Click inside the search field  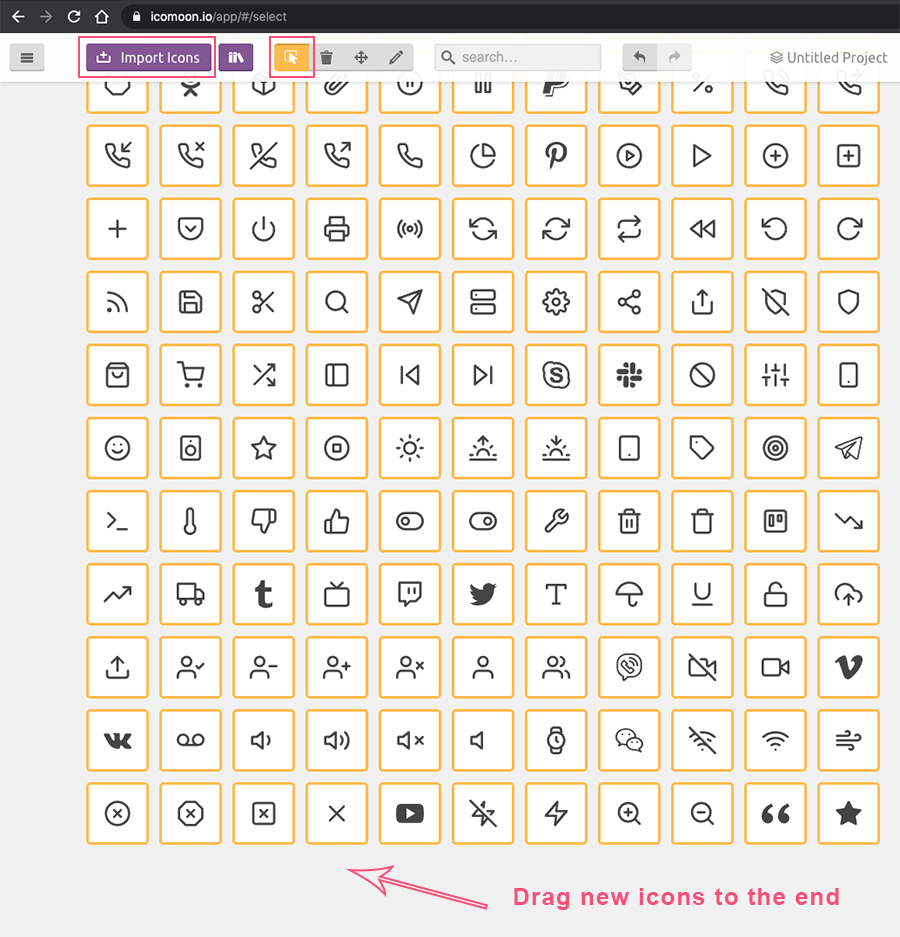point(517,57)
